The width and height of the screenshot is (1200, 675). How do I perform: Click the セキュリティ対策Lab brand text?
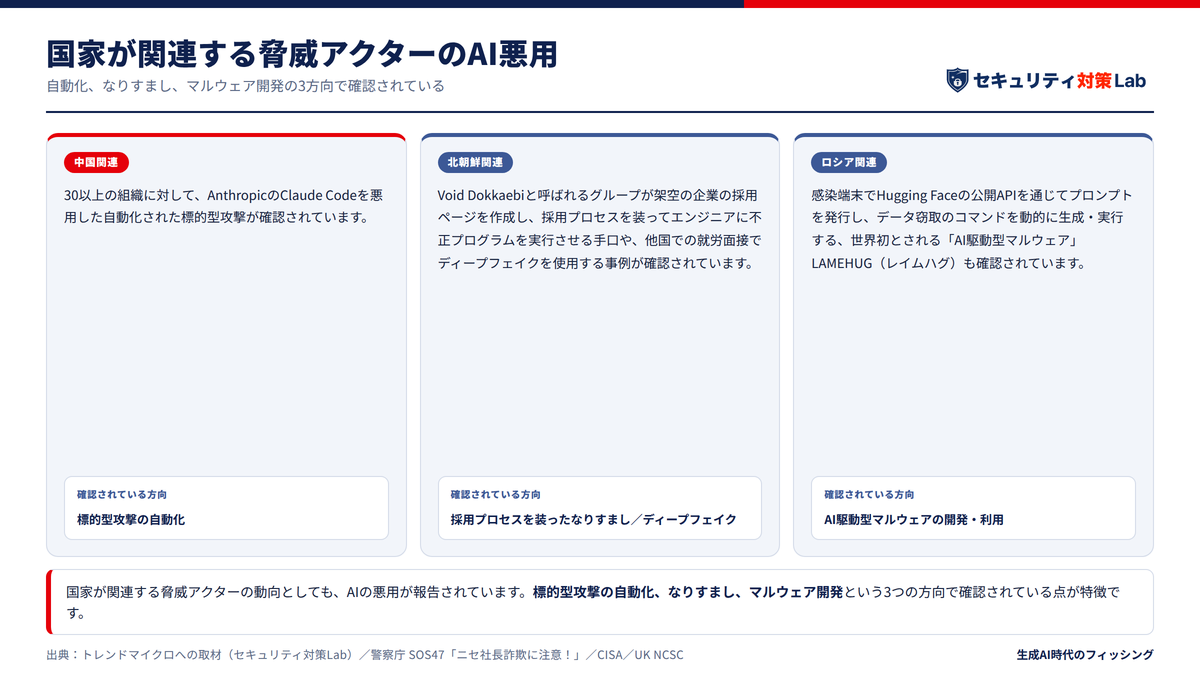(x=1060, y=80)
